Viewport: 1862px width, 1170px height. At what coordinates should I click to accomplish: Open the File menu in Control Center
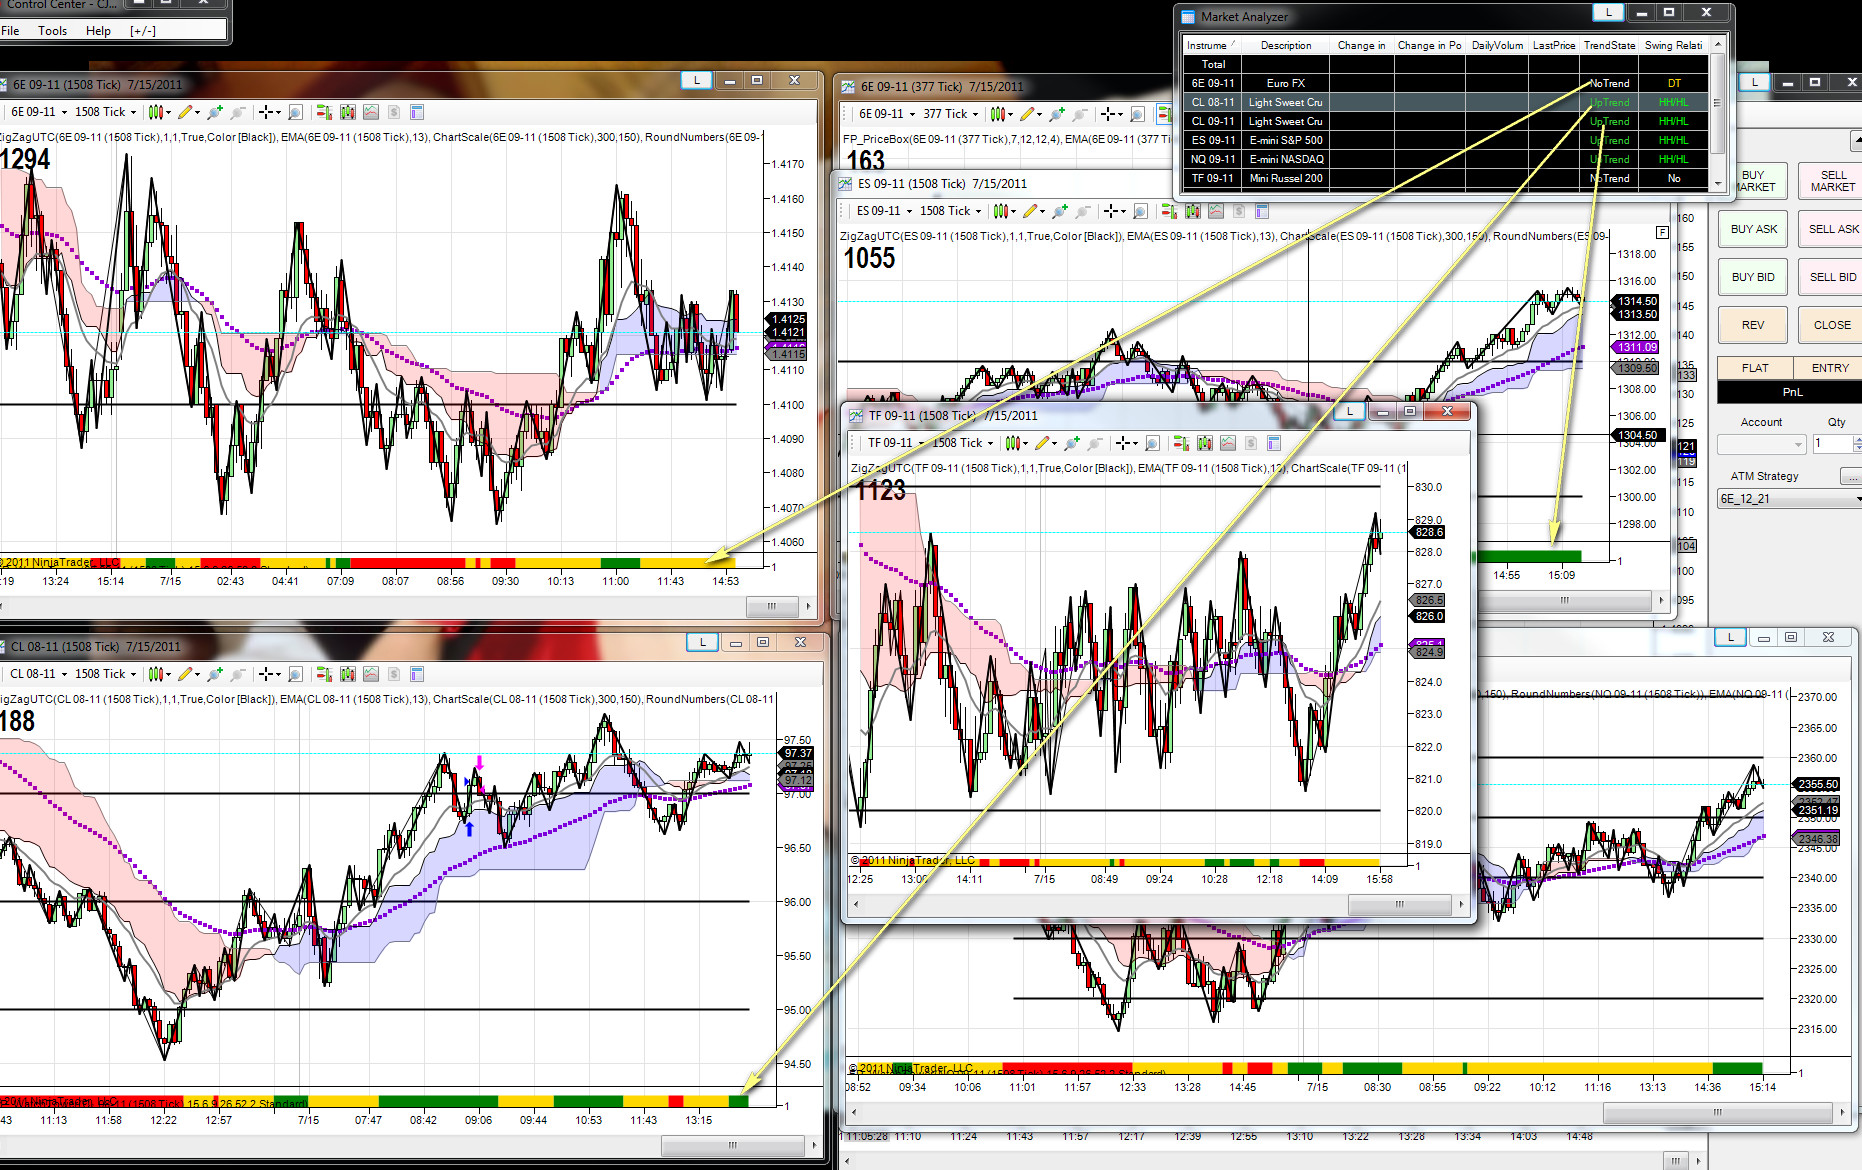pyautogui.click(x=10, y=31)
